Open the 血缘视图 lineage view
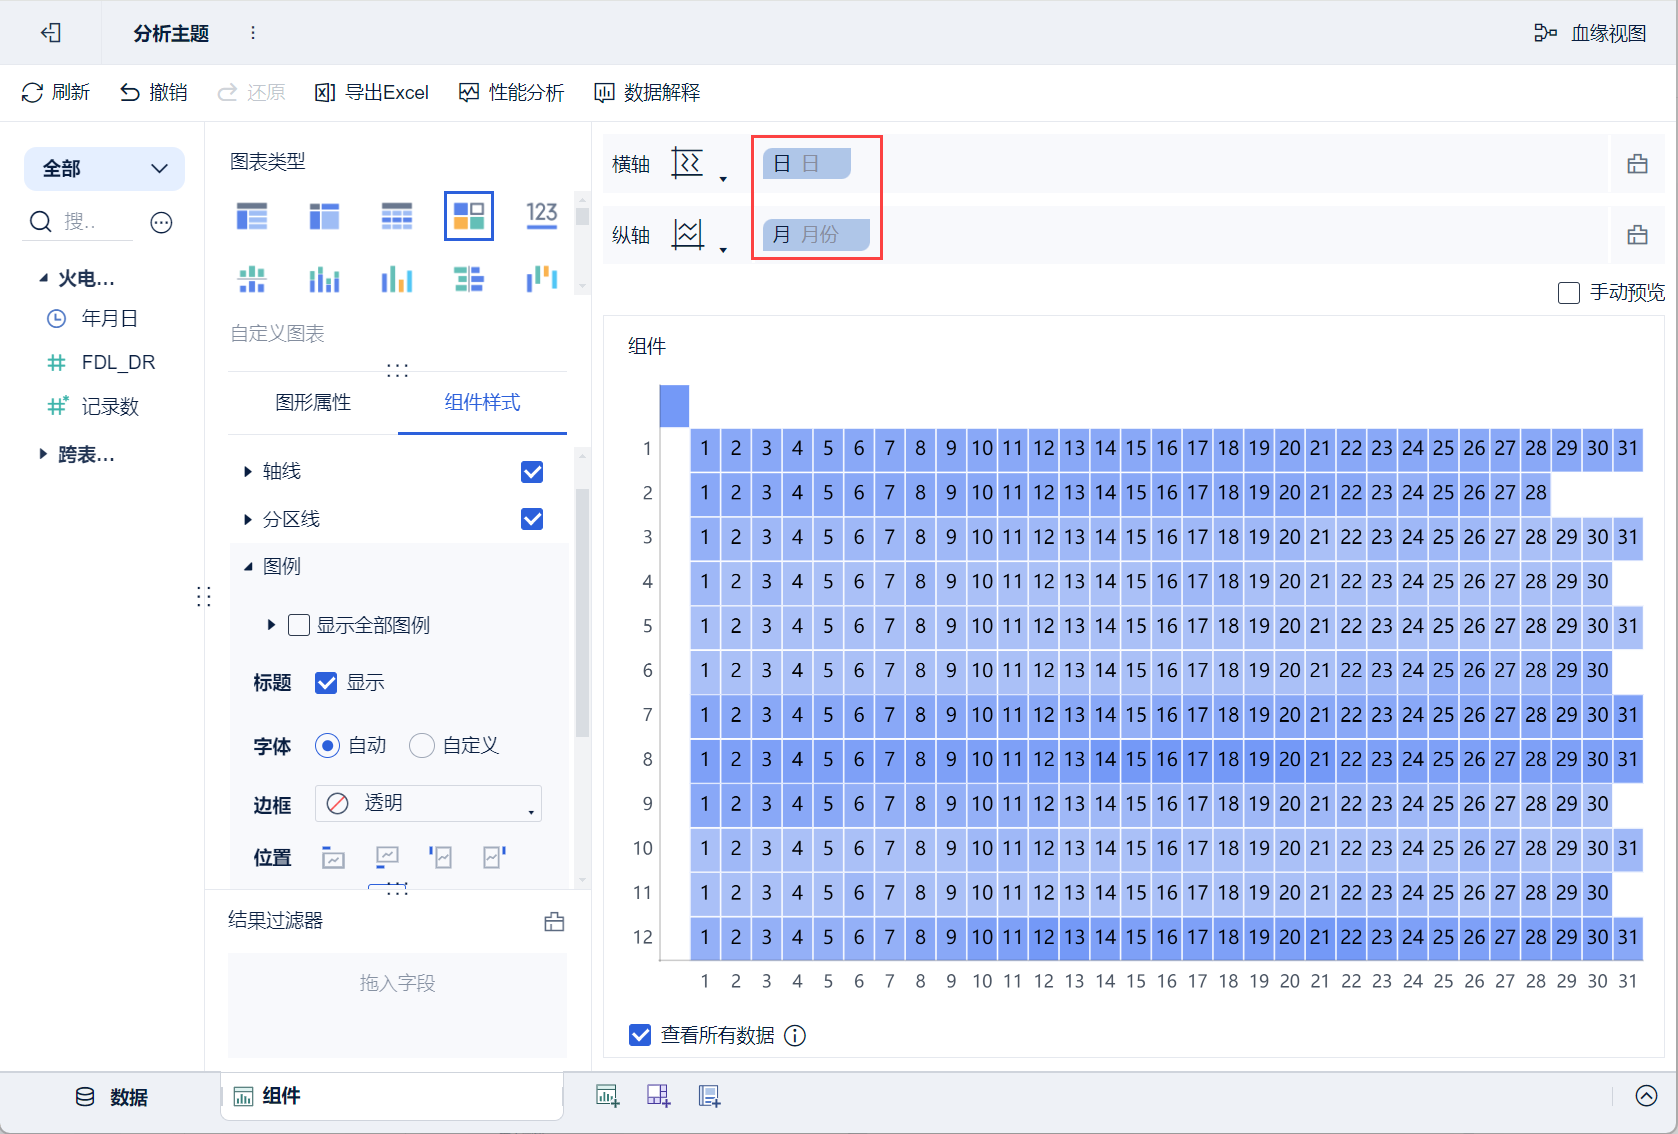 (x=1590, y=33)
